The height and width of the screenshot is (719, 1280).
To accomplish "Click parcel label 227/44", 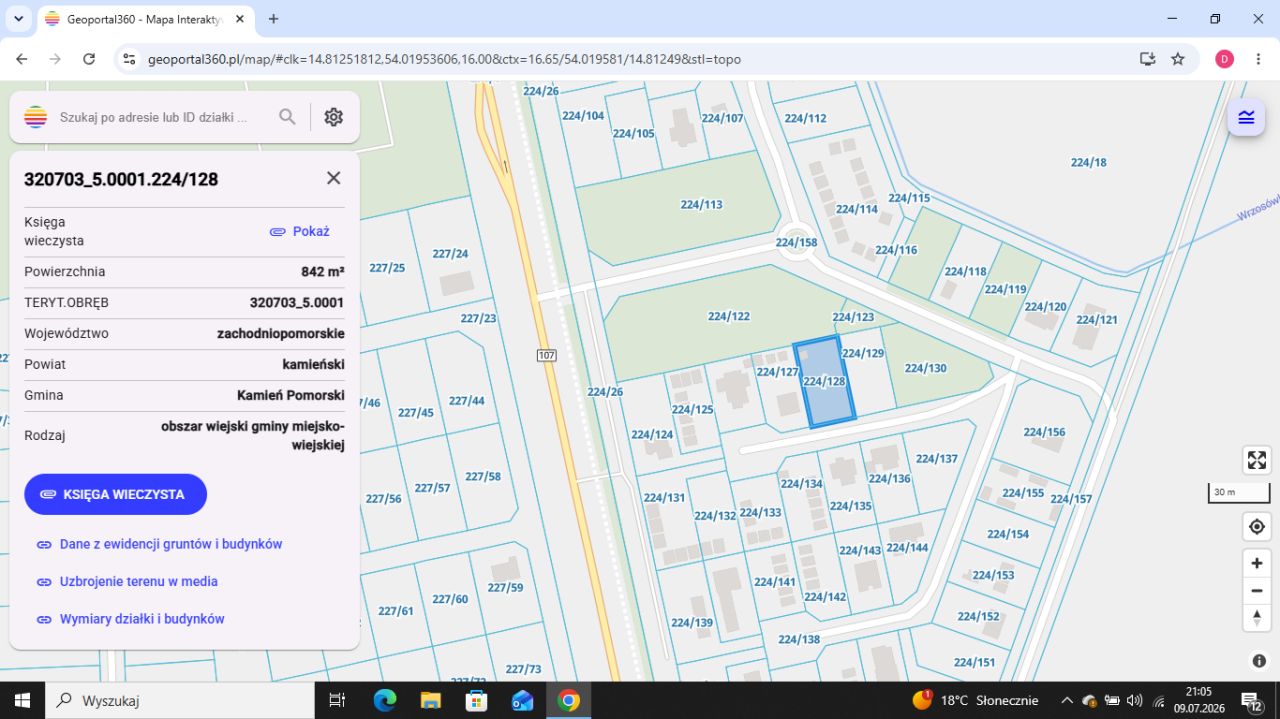I will tap(466, 400).
